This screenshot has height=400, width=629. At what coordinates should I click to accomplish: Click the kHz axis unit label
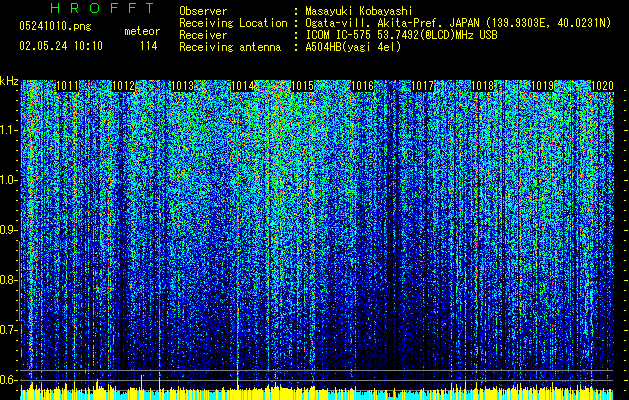9,81
